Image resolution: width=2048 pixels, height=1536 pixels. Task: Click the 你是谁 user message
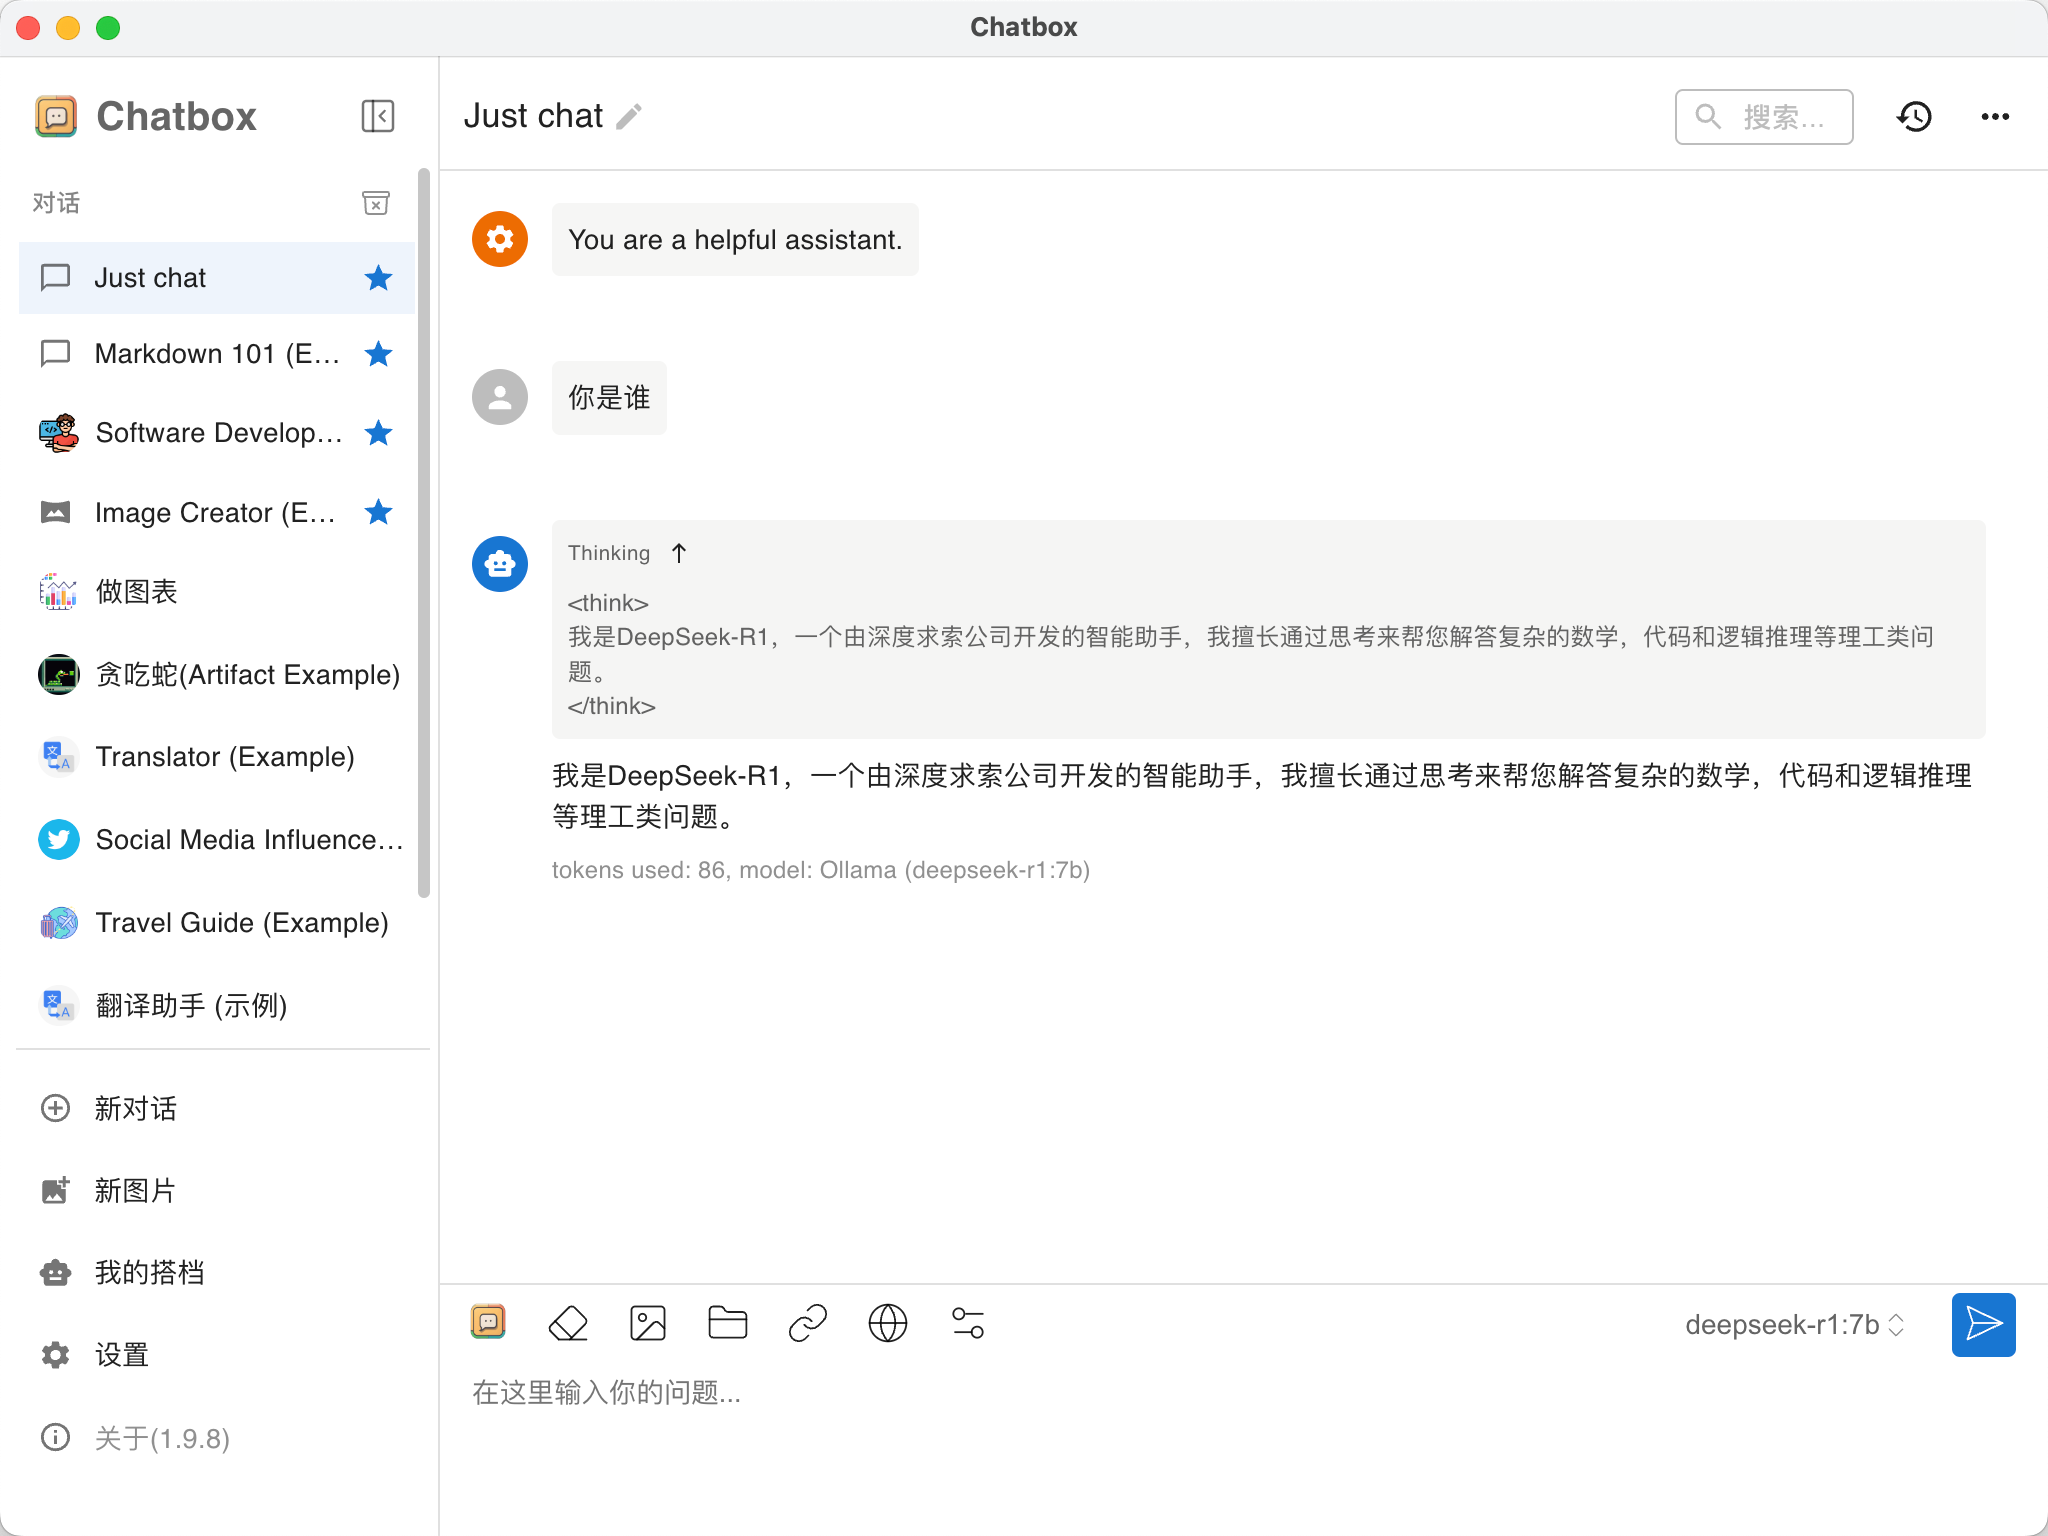tap(609, 398)
